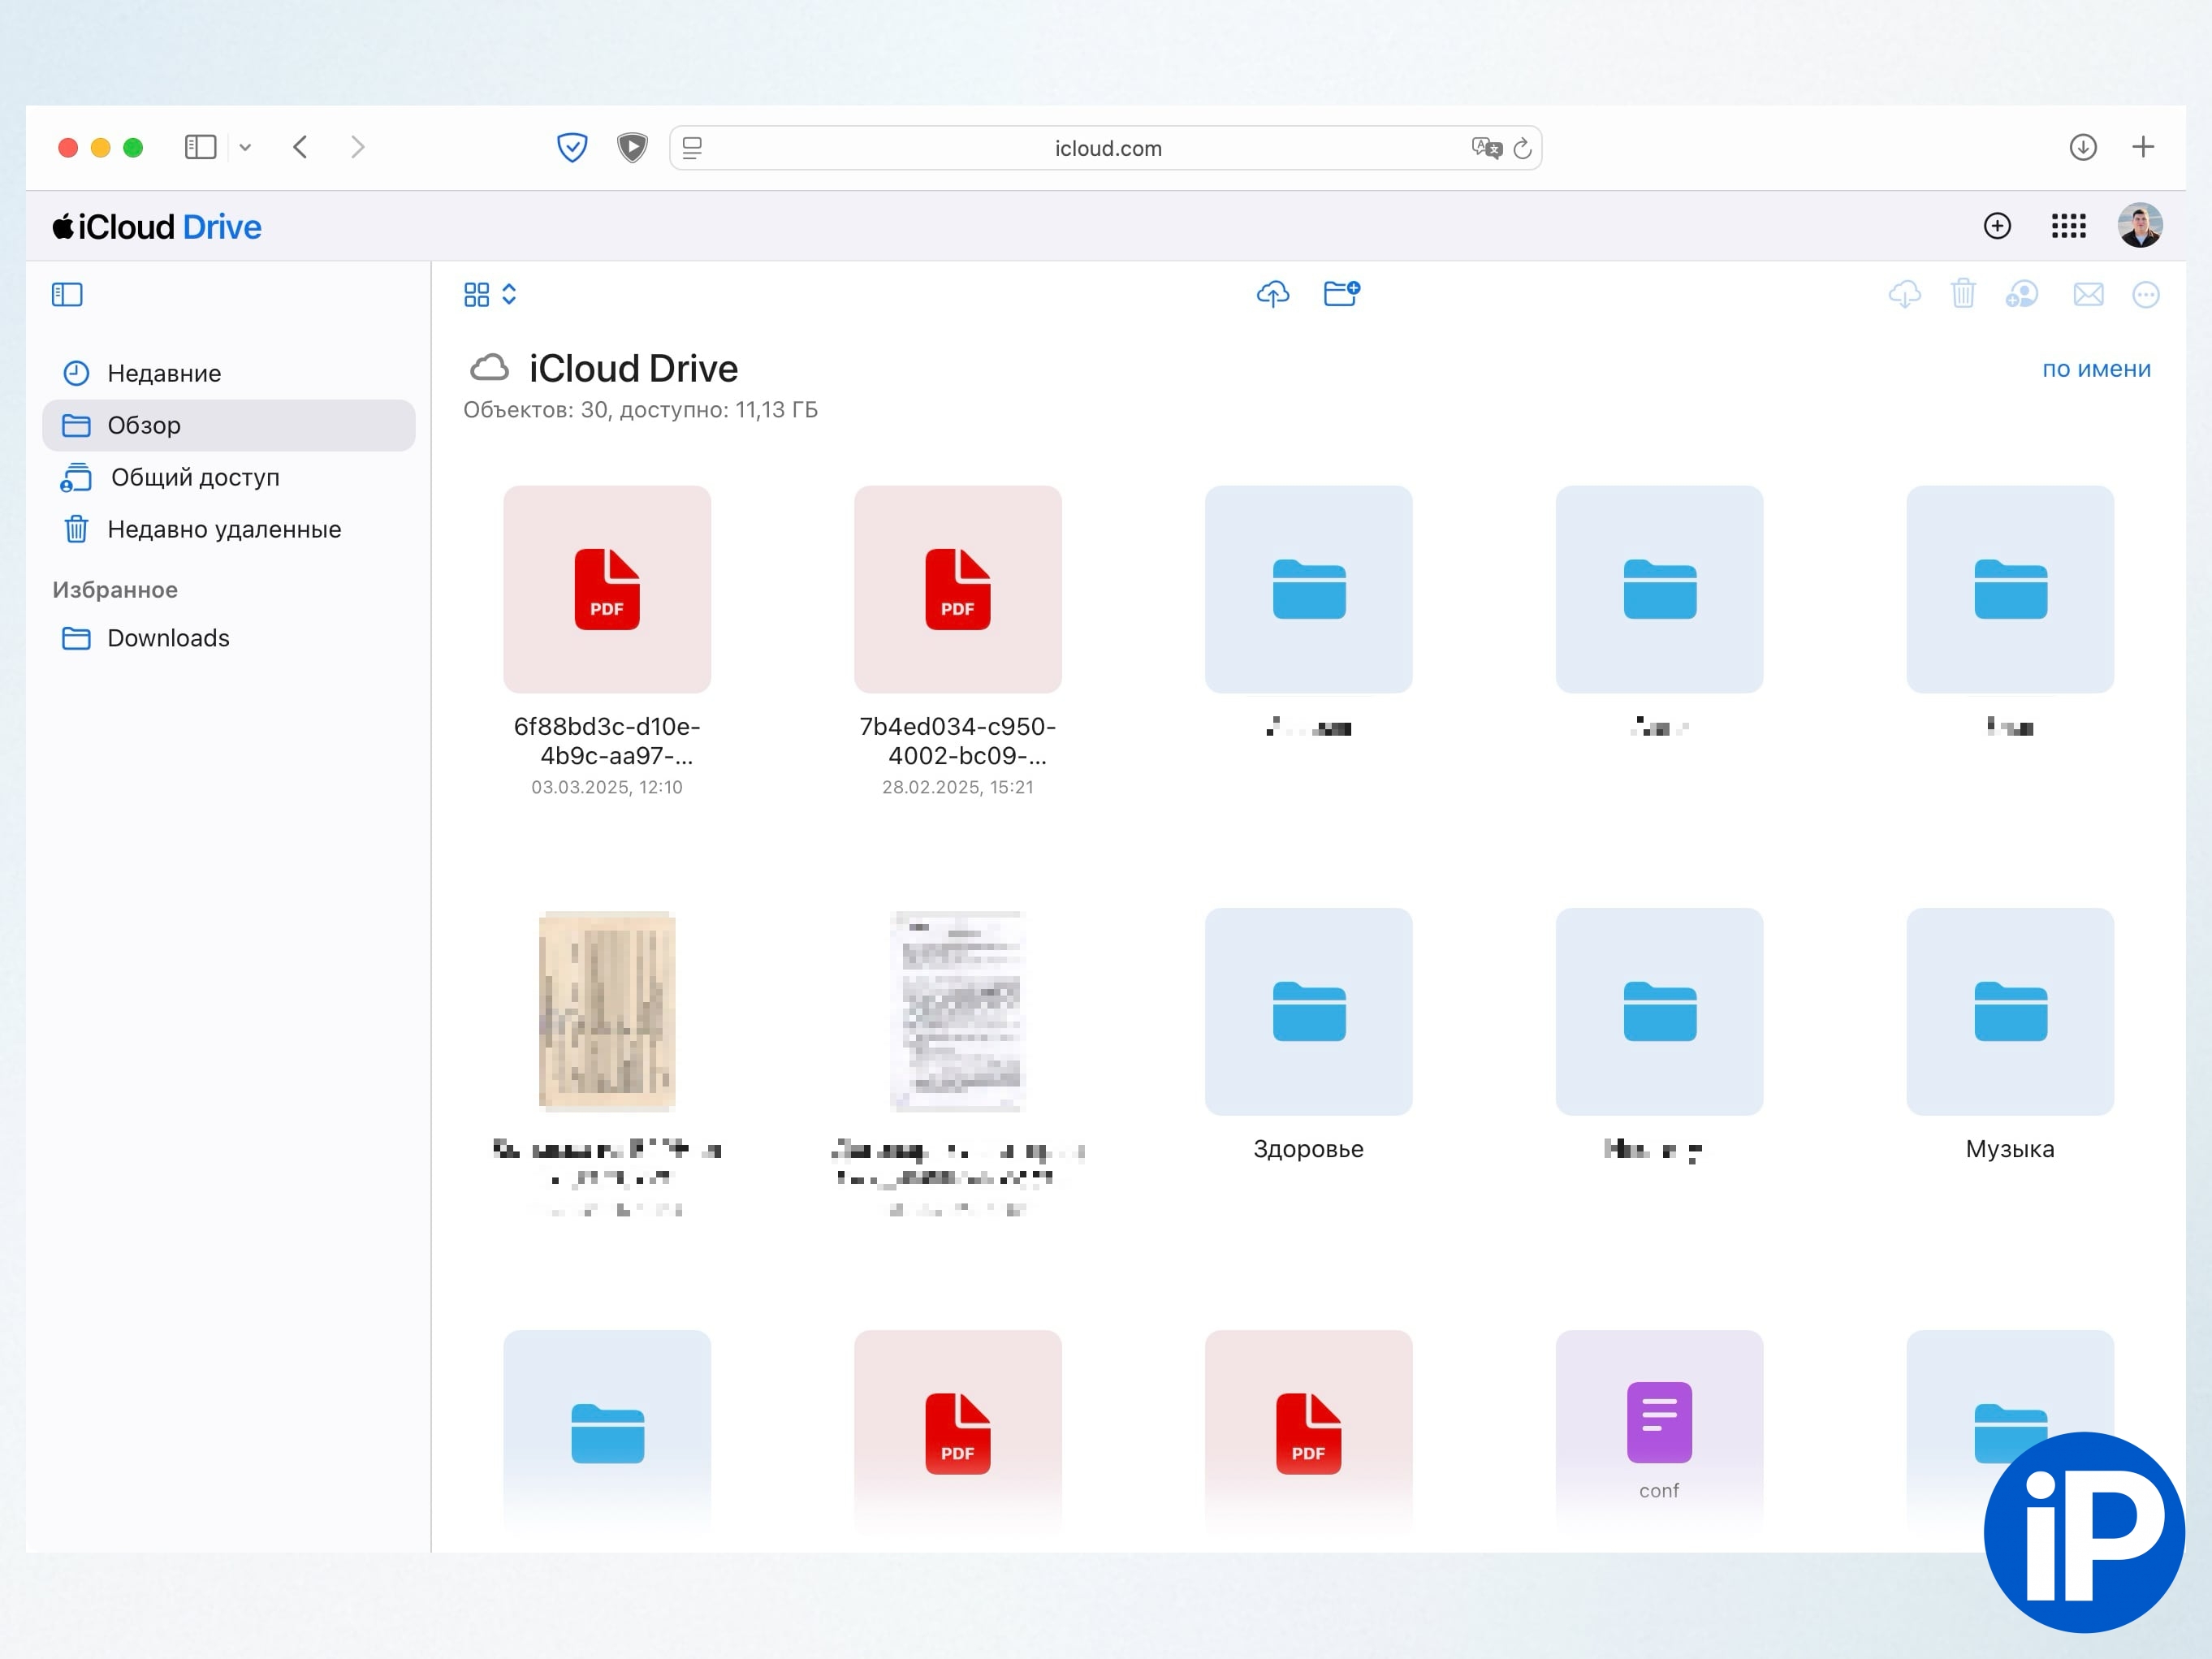Open the Downloads favorite folder

(x=167, y=638)
